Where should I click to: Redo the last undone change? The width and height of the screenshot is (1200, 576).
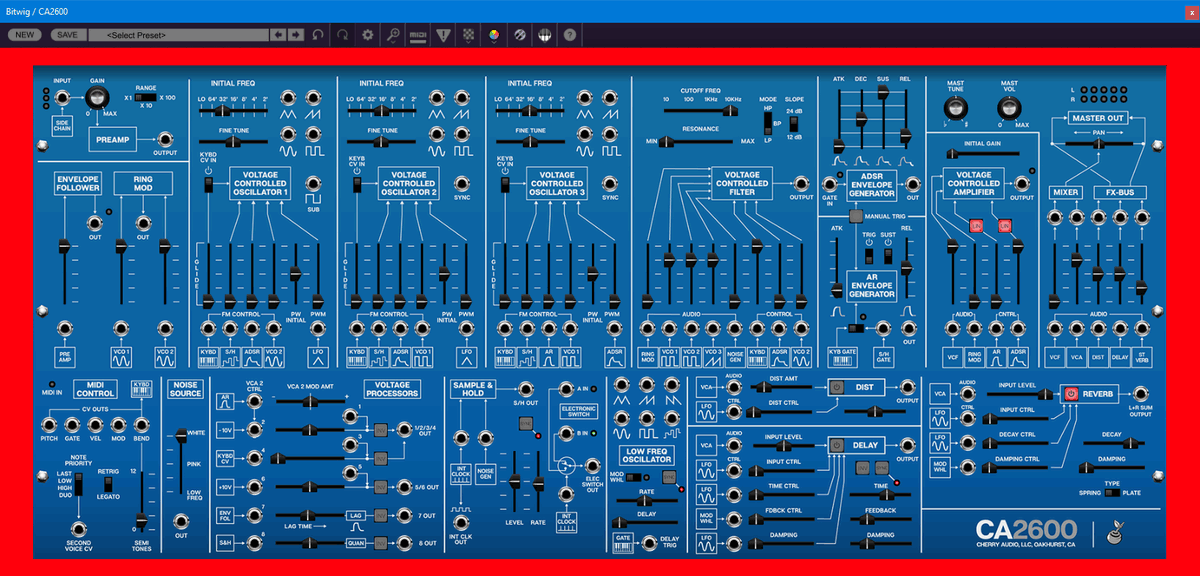tap(342, 34)
